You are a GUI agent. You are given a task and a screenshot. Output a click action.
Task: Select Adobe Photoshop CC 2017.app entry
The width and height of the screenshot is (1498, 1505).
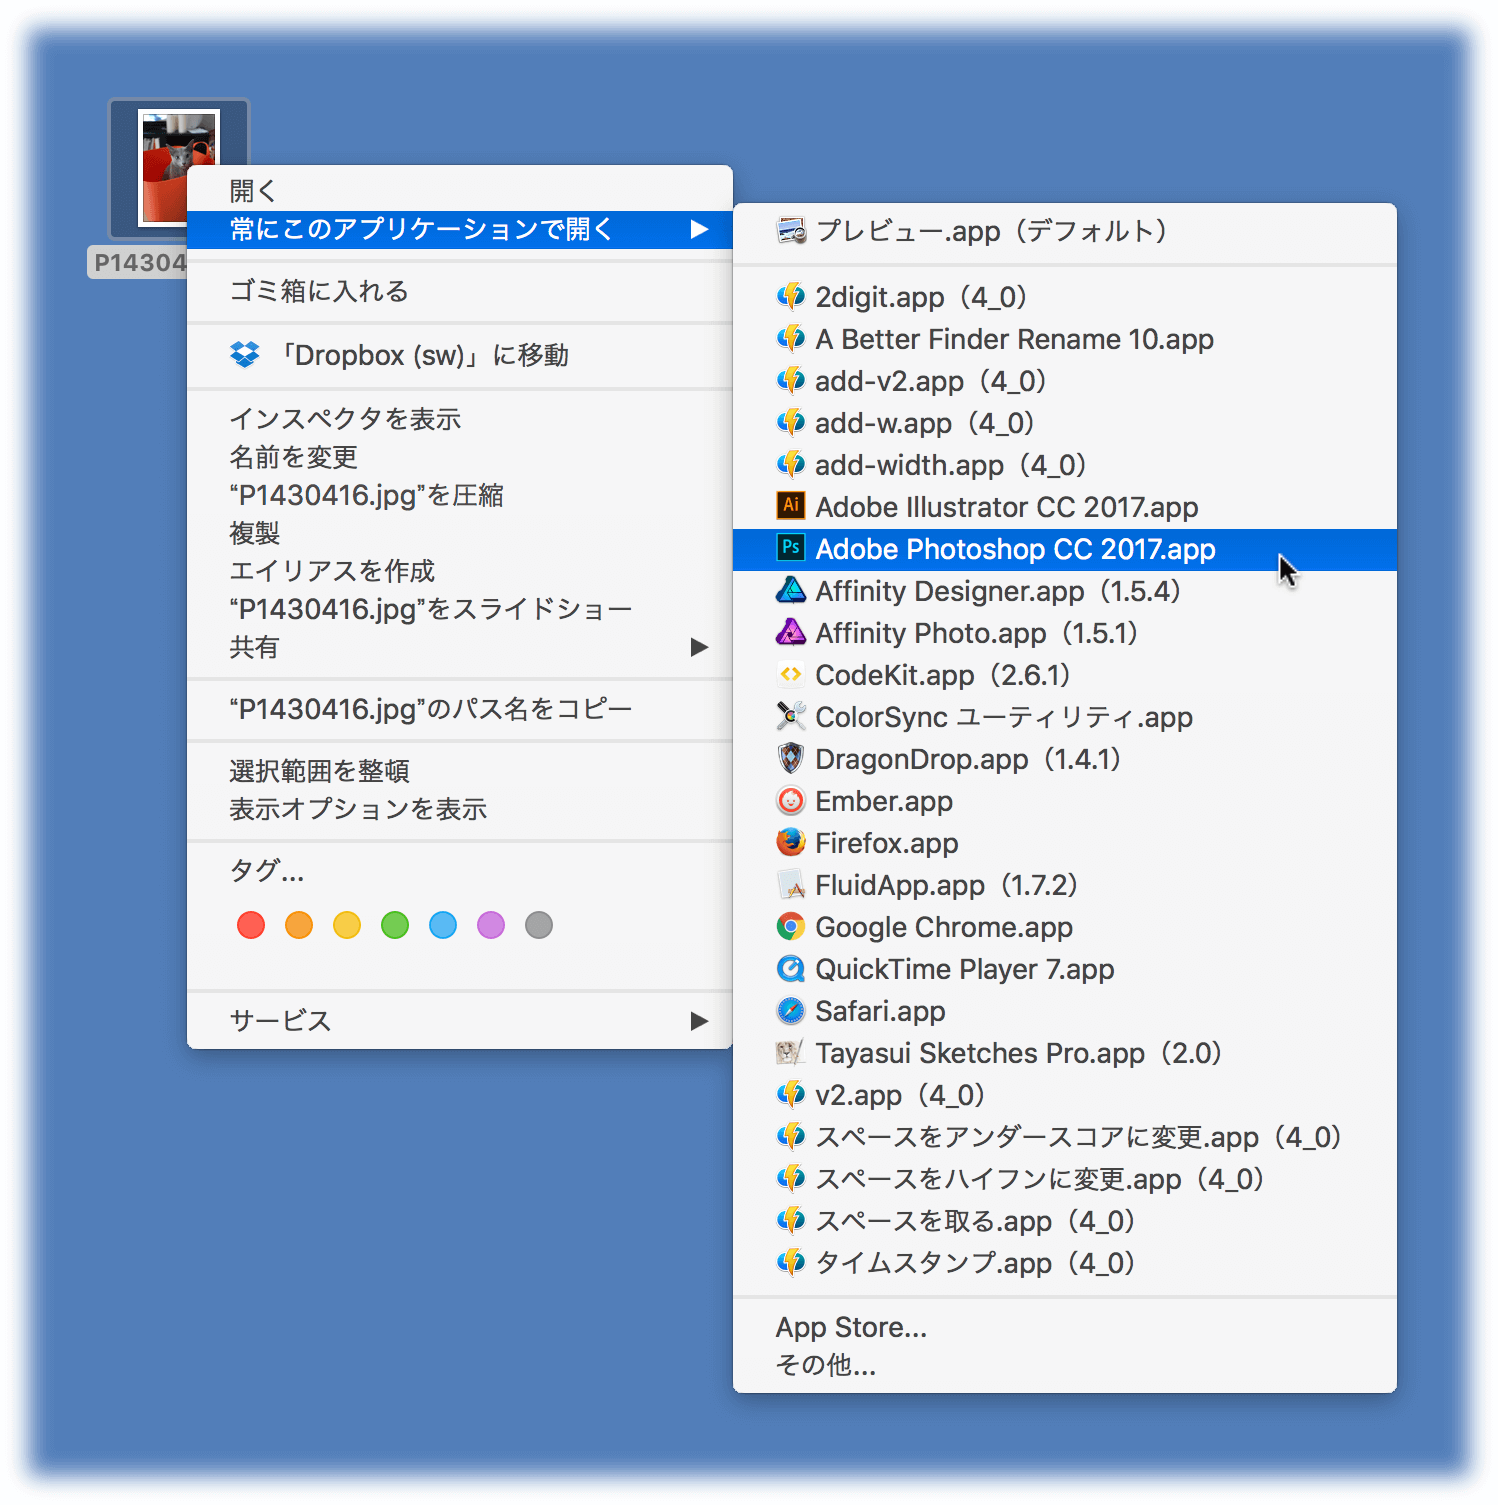(x=1065, y=549)
